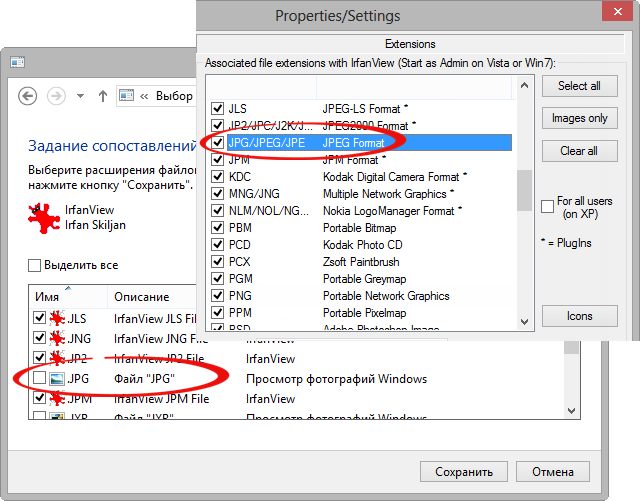The image size is (640, 501).
Task: Click the .JP2 IrfanView file icon
Action: (57, 358)
